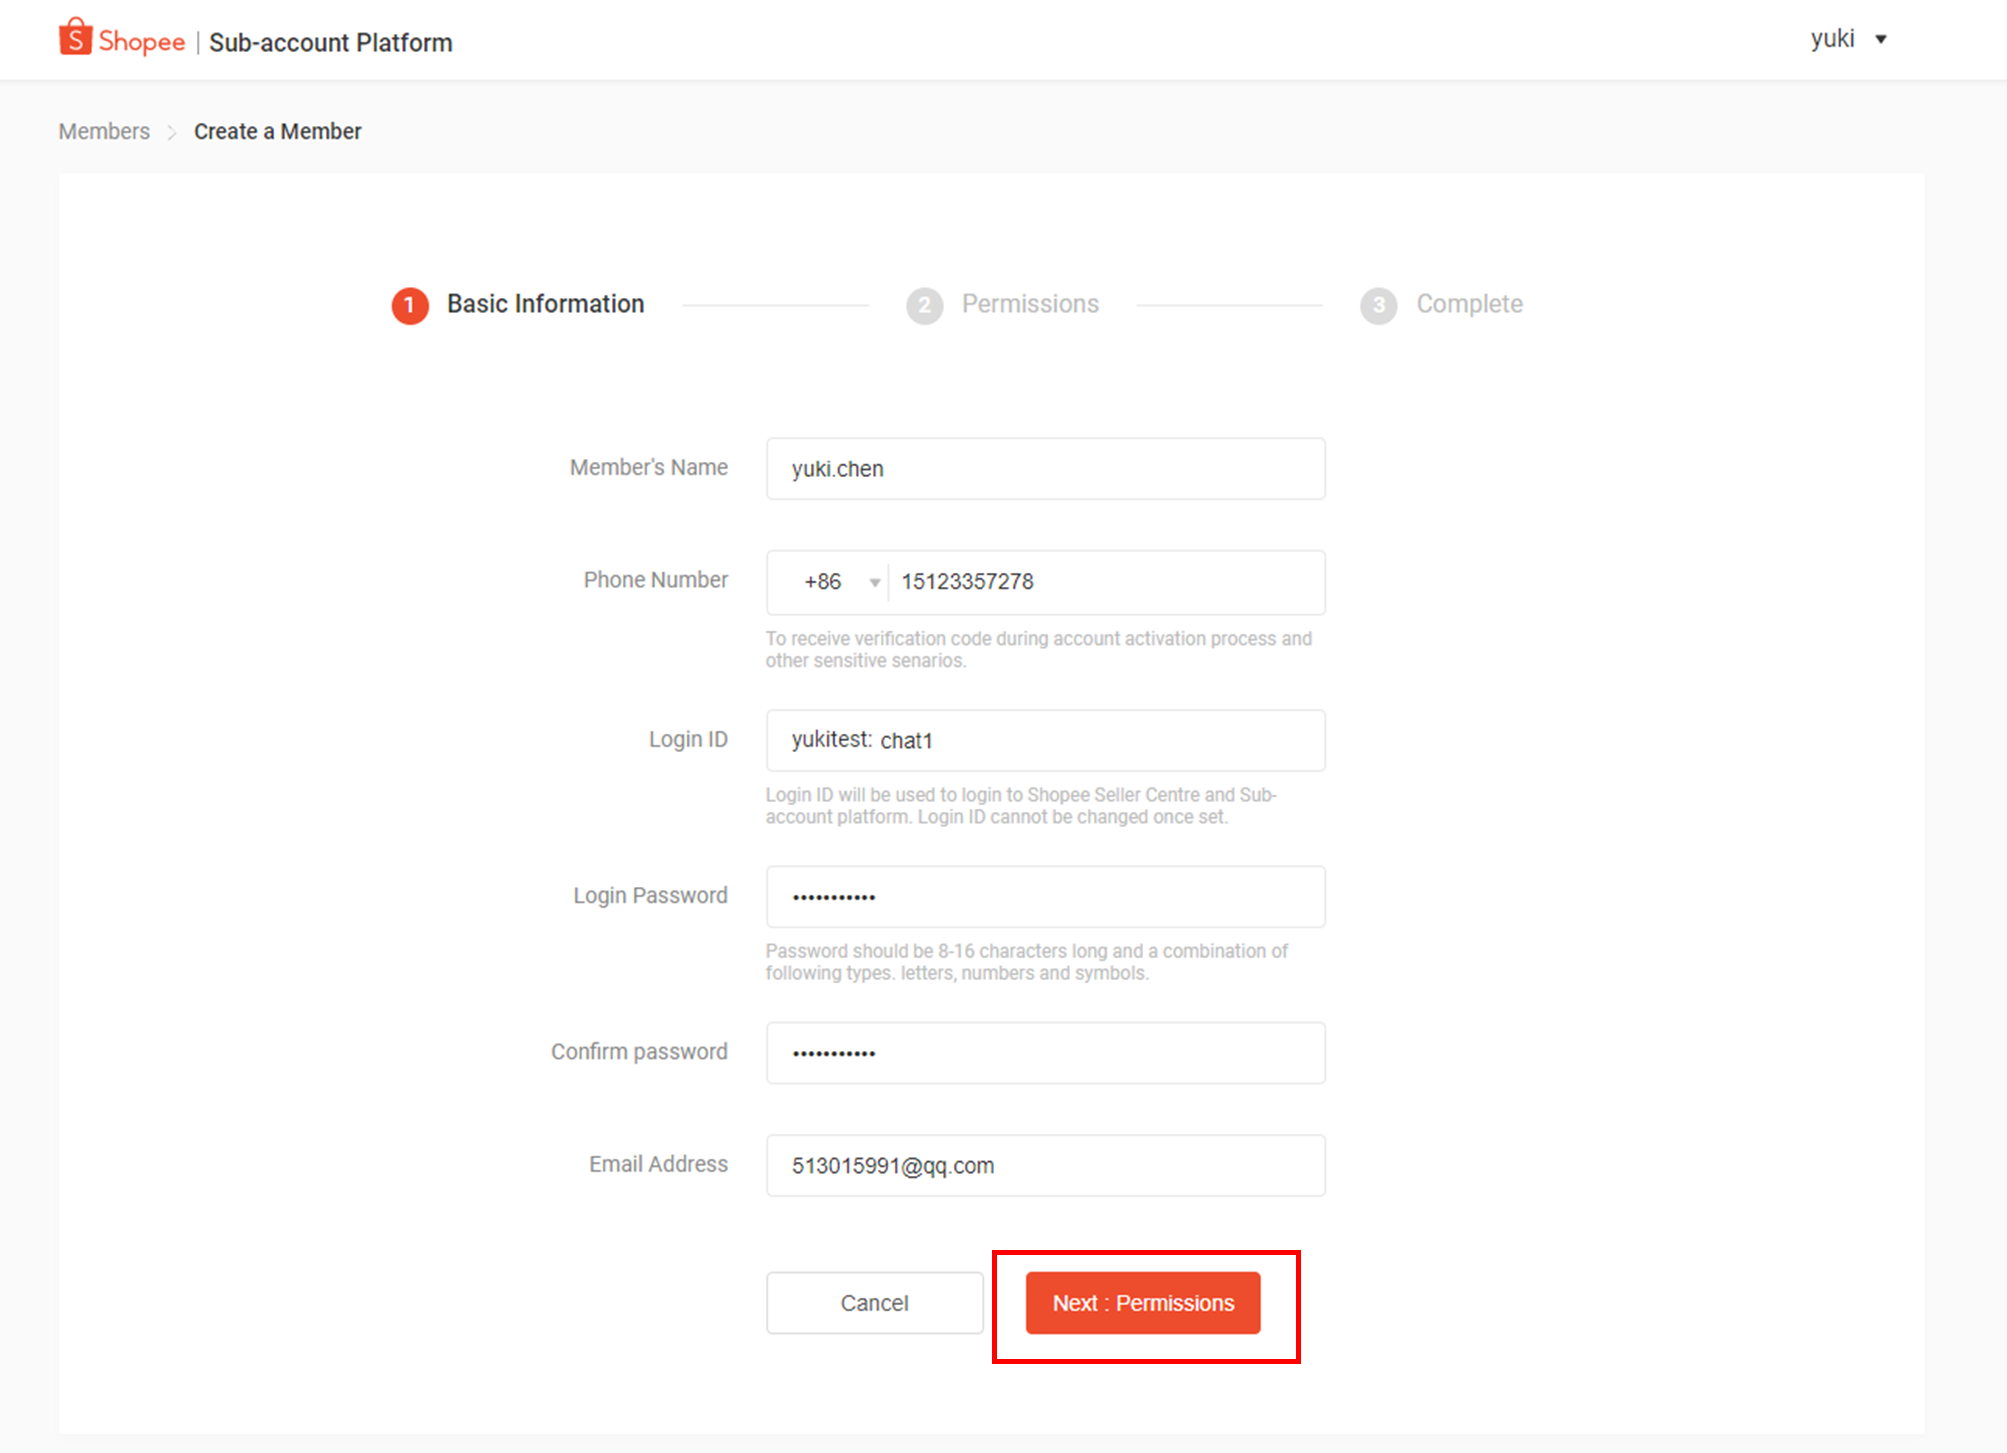Focus the Login Password field
This screenshot has height=1453, width=2007.
coord(1045,897)
